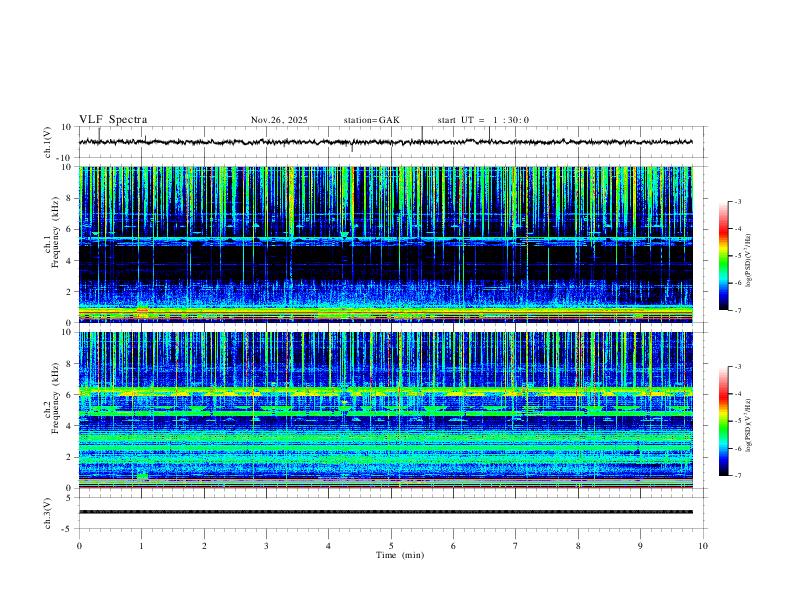The width and height of the screenshot is (792, 612).
Task: Click the 5 minute tick on time axis
Action: point(391,546)
